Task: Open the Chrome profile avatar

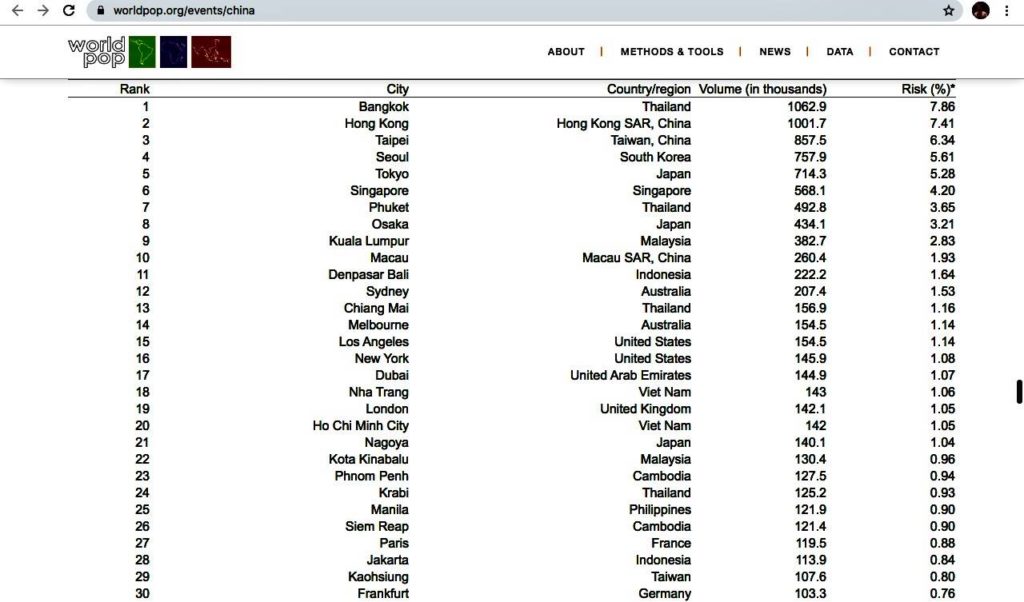Action: [x=980, y=10]
